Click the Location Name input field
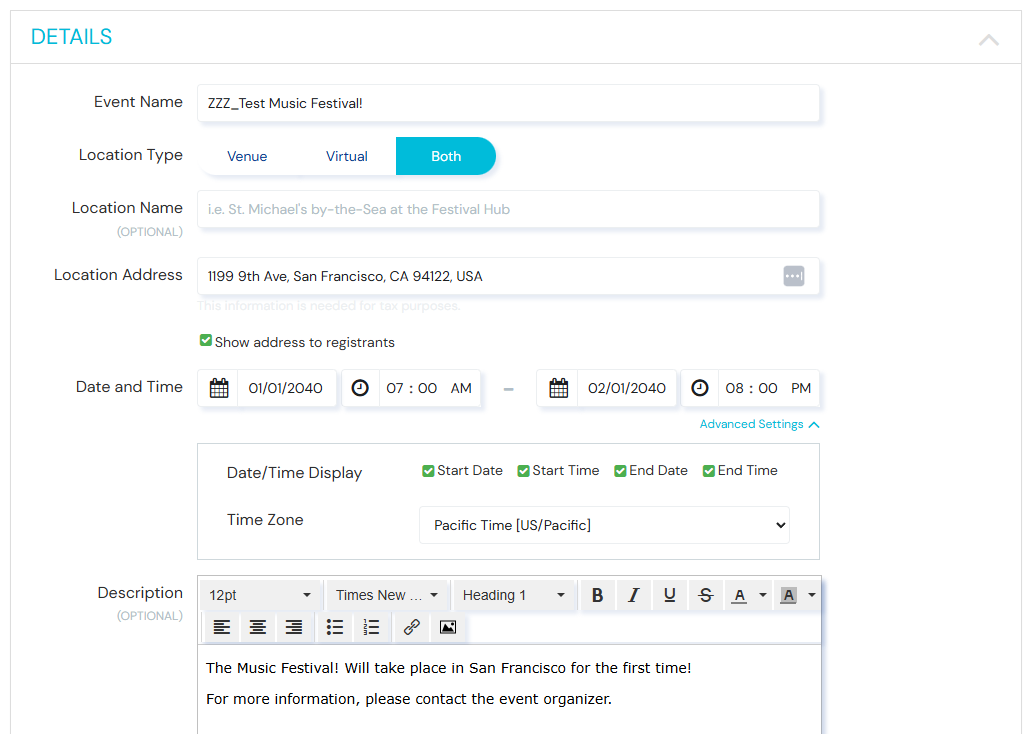Screen dimensions: 1036x734 (508, 209)
